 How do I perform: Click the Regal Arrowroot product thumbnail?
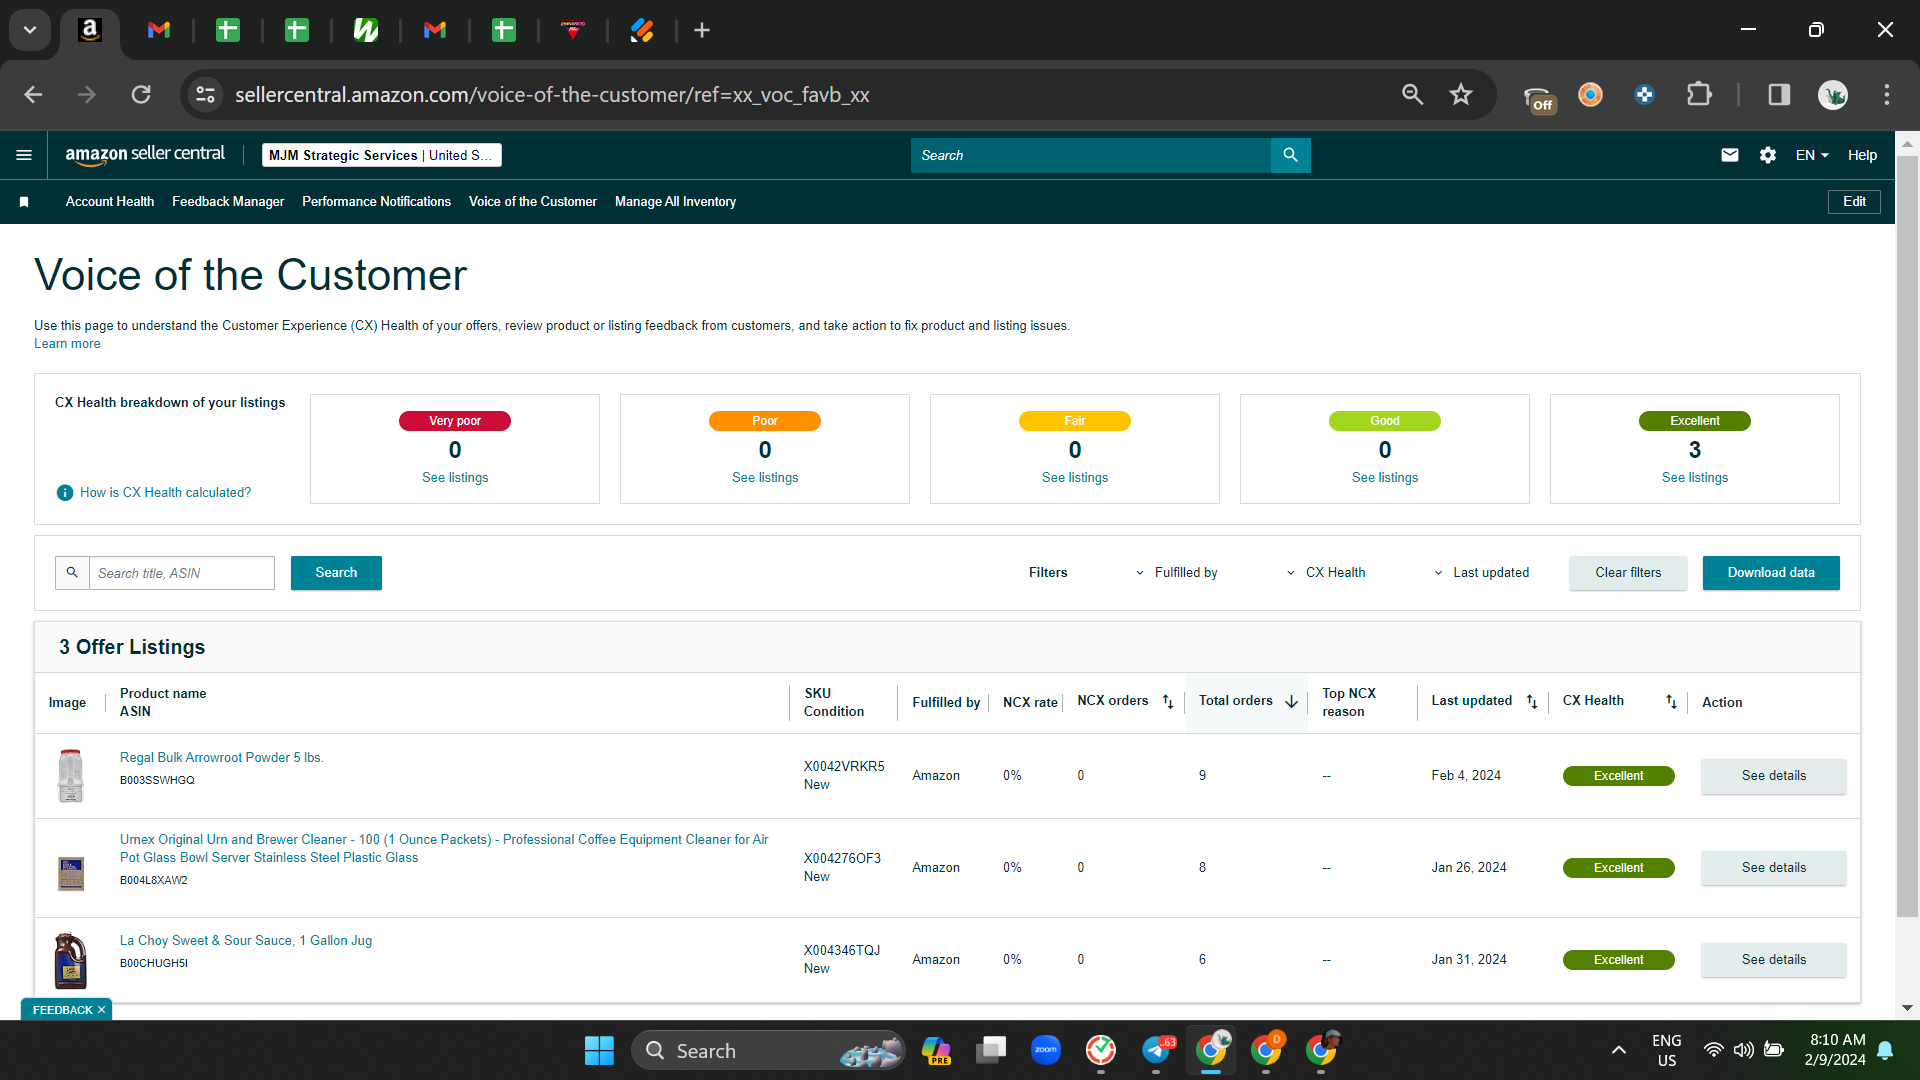tap(70, 776)
